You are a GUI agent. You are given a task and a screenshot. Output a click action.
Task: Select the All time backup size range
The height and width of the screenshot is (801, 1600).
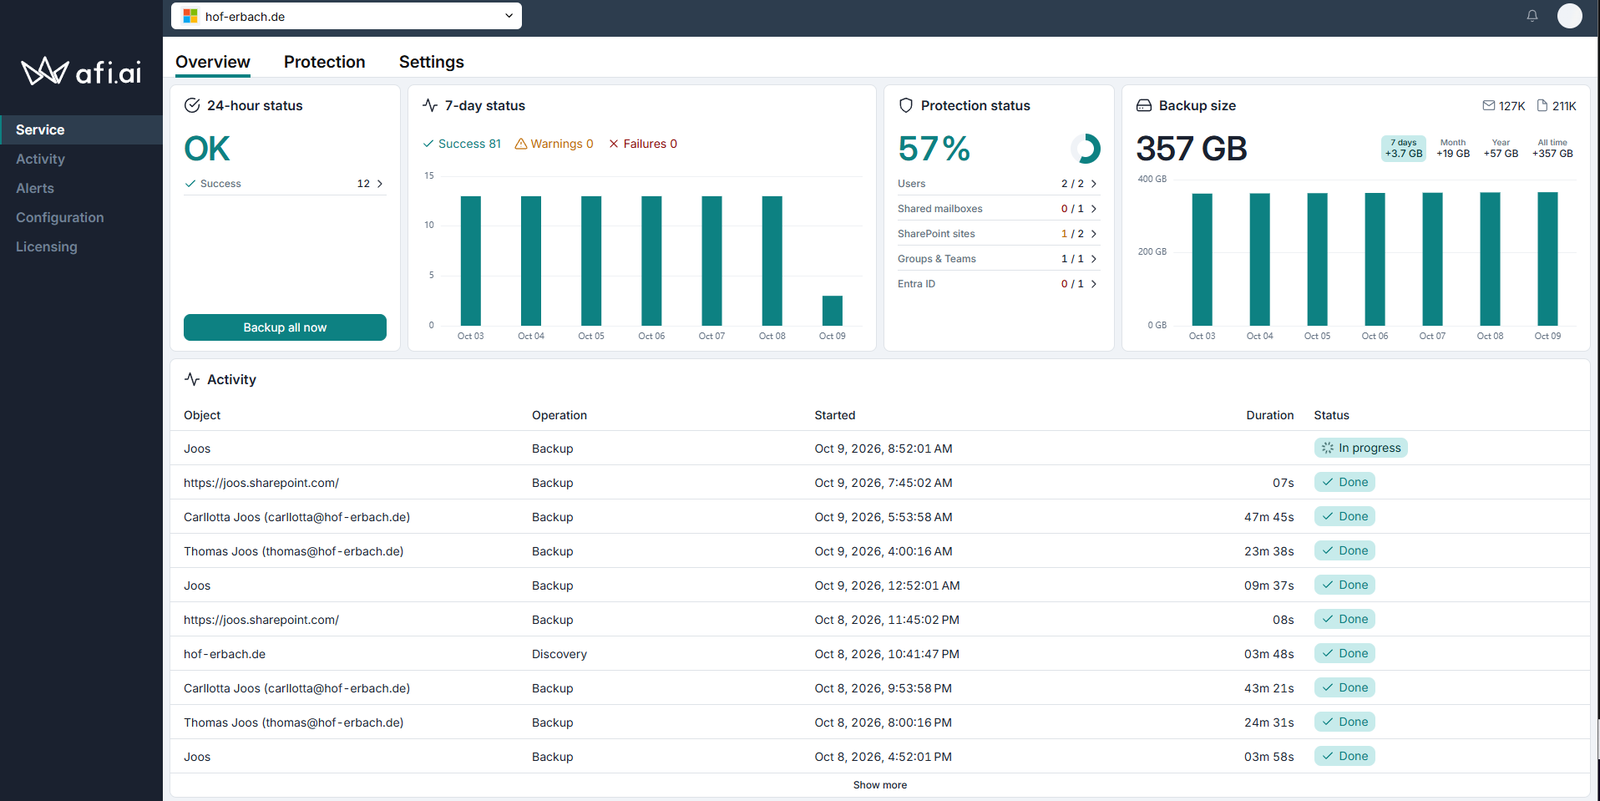1553,148
